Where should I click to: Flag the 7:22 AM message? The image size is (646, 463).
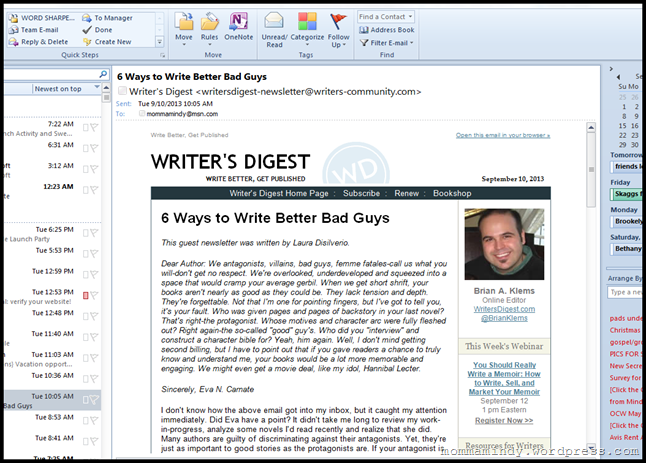(94, 127)
